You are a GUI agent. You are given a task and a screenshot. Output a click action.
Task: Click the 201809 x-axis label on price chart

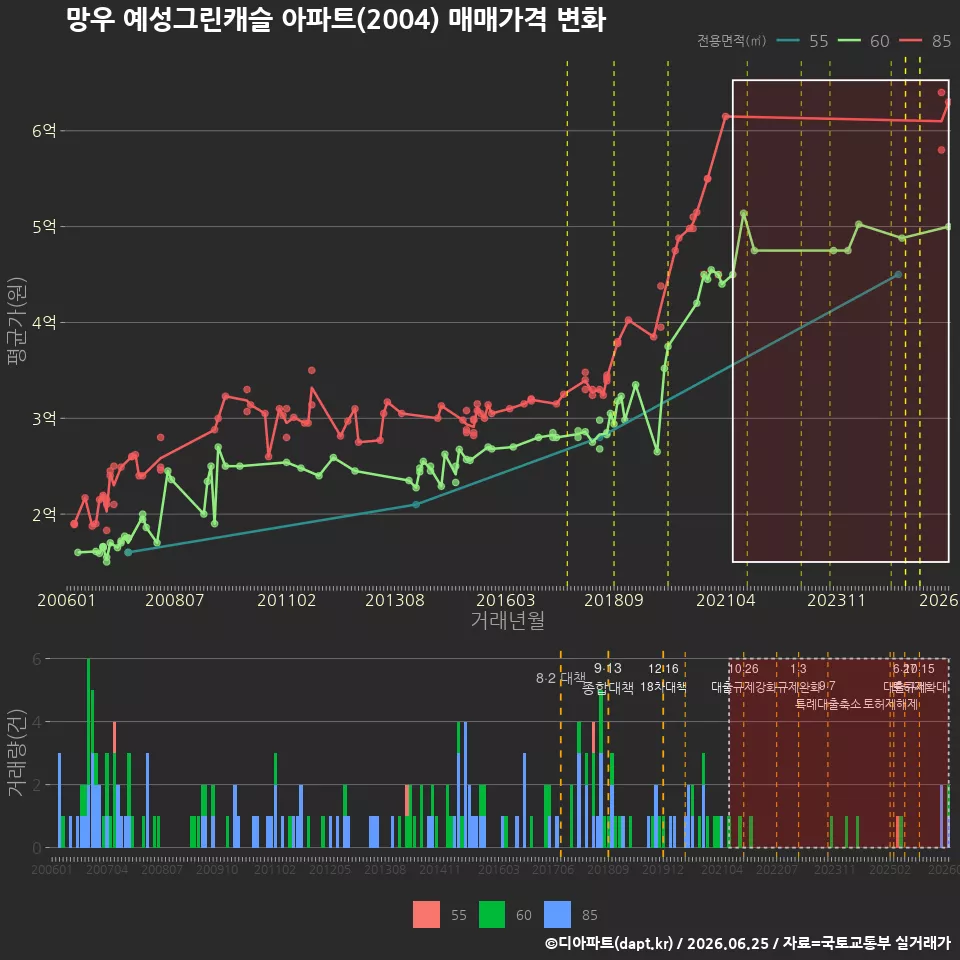click(x=613, y=600)
